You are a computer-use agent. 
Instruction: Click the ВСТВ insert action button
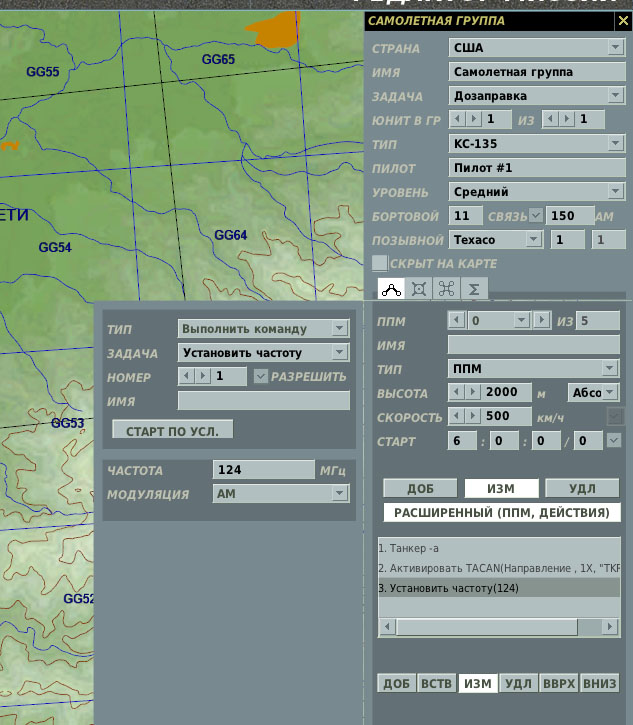coord(436,683)
